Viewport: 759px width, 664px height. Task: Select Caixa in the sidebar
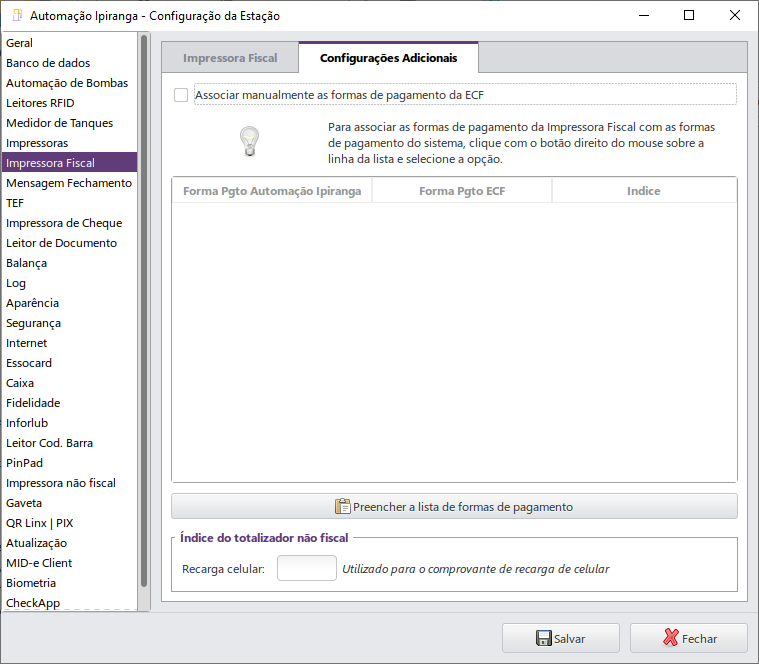69,383
